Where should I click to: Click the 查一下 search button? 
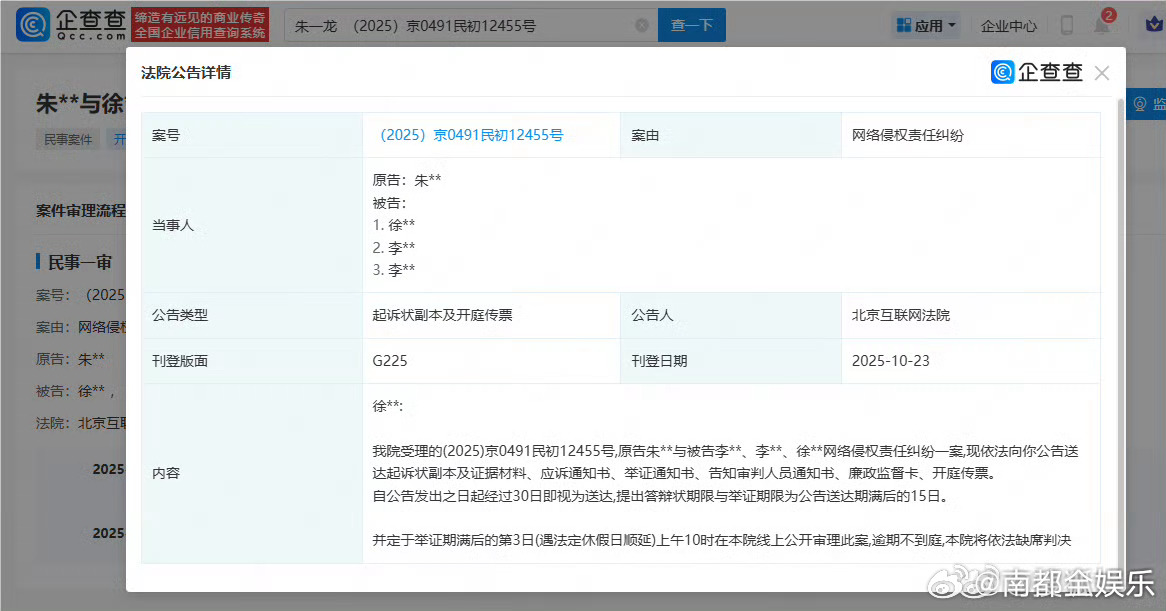(x=692, y=25)
